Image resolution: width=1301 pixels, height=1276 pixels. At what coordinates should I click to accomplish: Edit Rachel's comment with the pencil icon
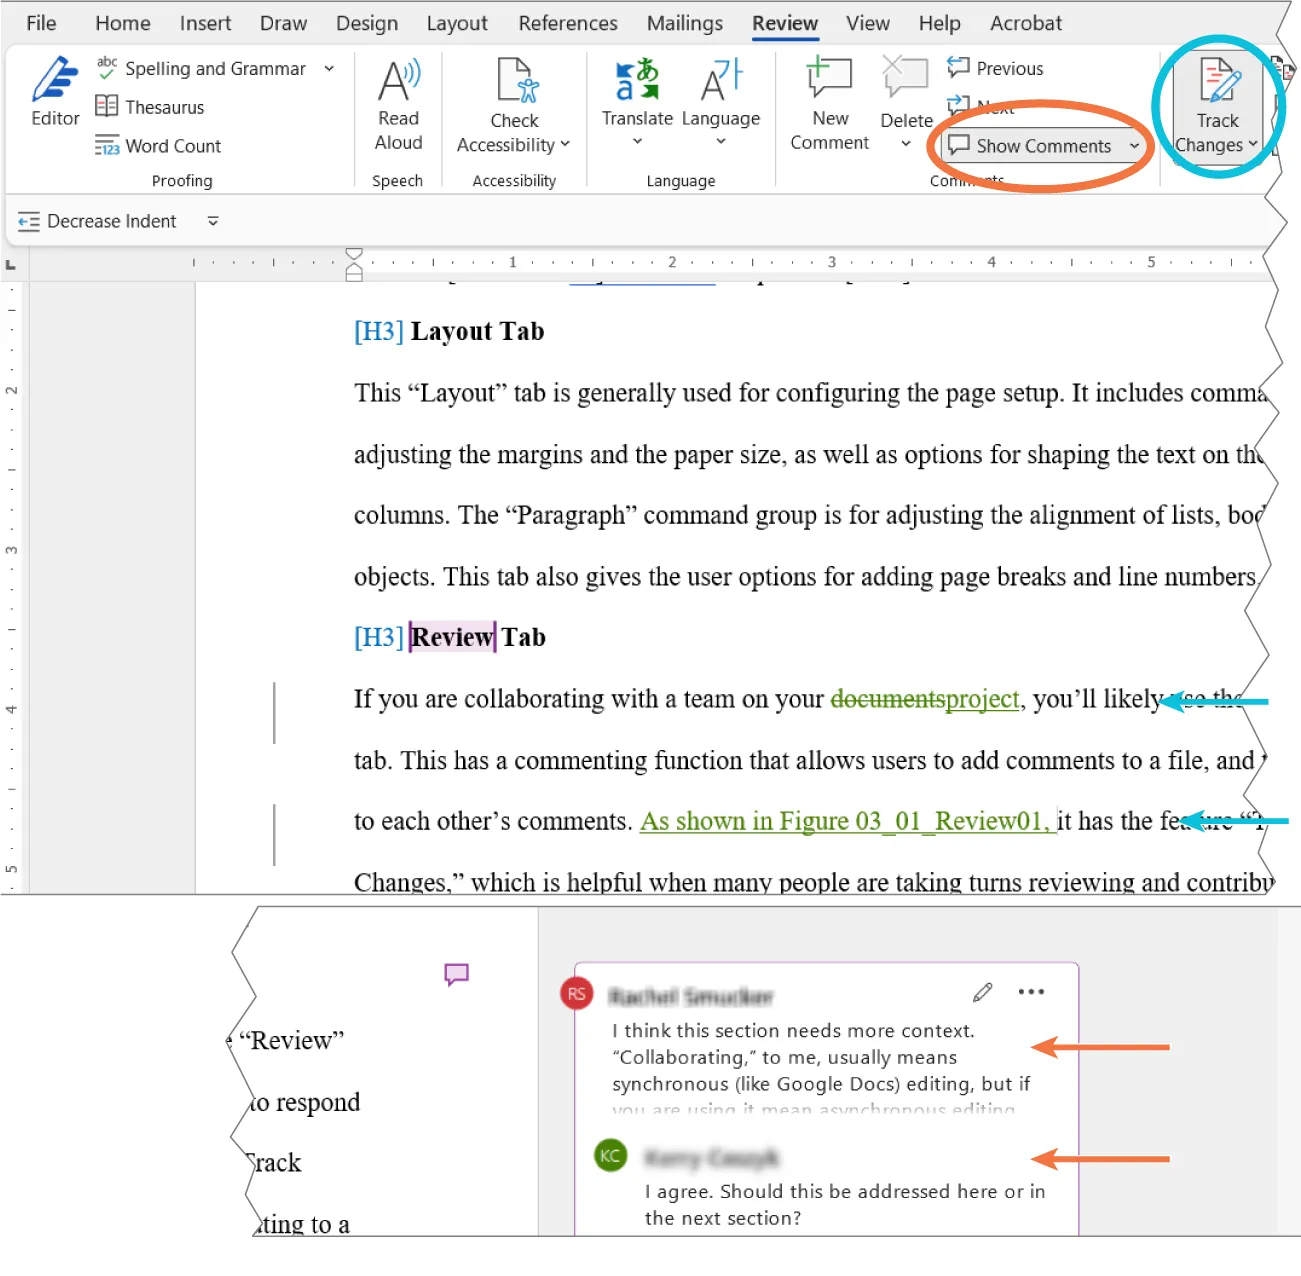tap(982, 992)
